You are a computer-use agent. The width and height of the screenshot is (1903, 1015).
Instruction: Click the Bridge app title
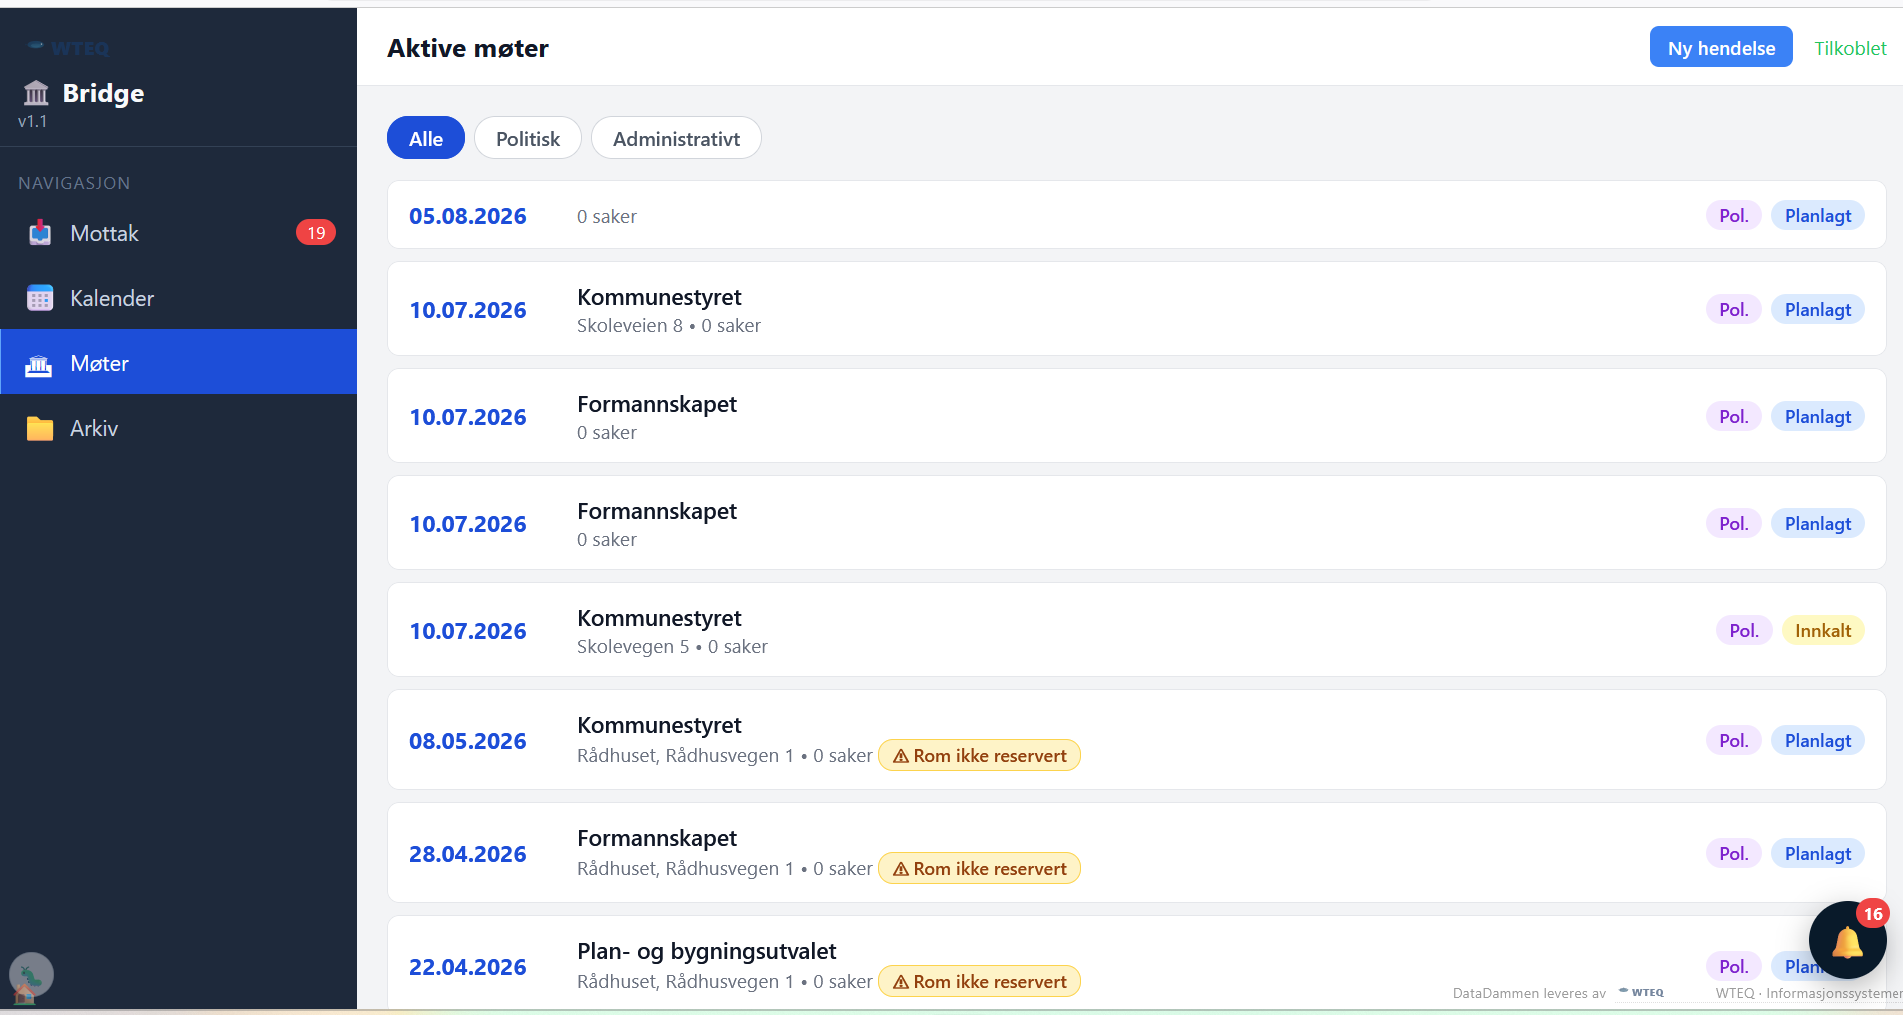[x=103, y=93]
